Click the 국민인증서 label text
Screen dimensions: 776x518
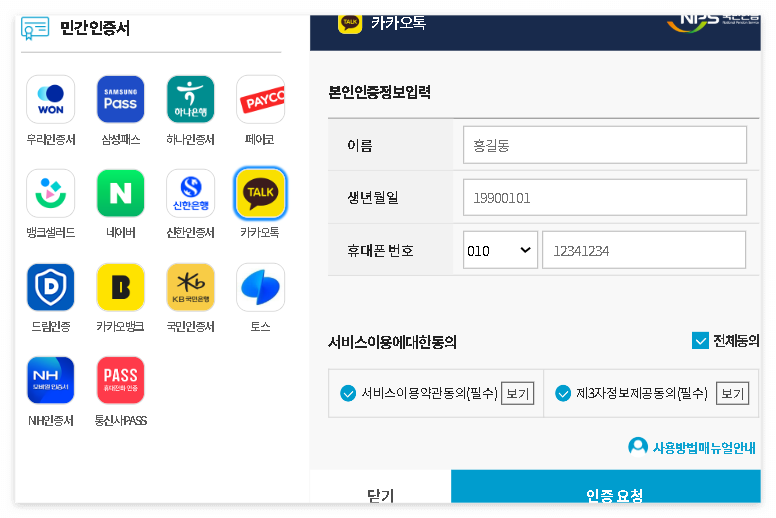191,327
